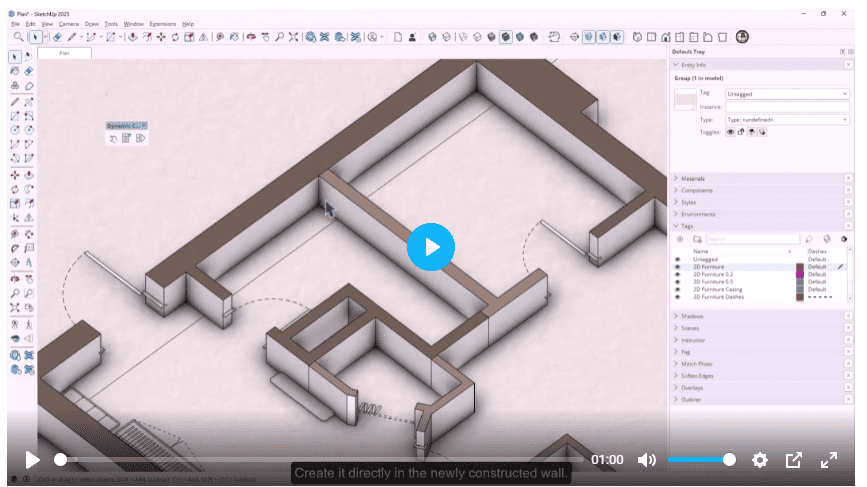Click the small play button in the video controls
This screenshot has height=487, width=867.
32,460
